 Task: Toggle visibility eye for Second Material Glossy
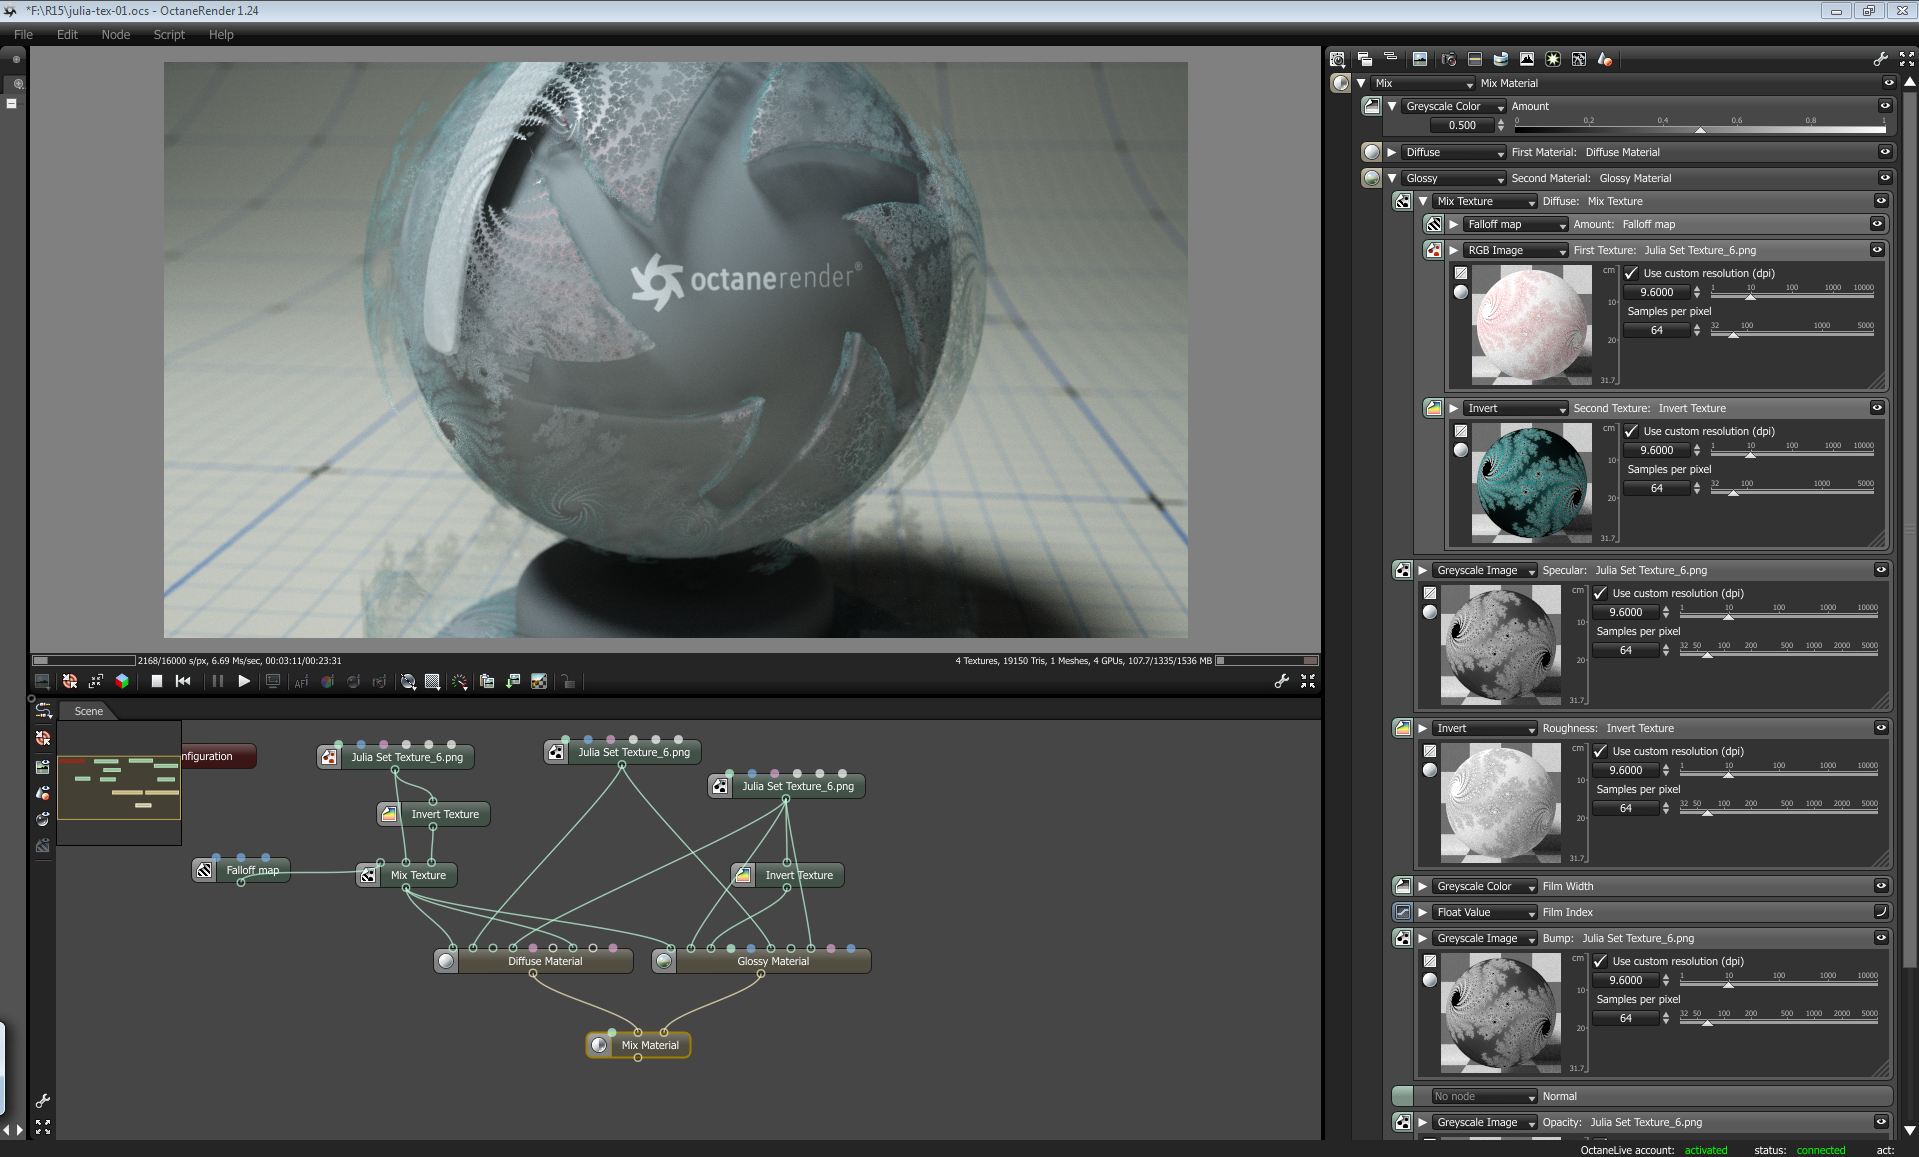pyautogui.click(x=1885, y=178)
